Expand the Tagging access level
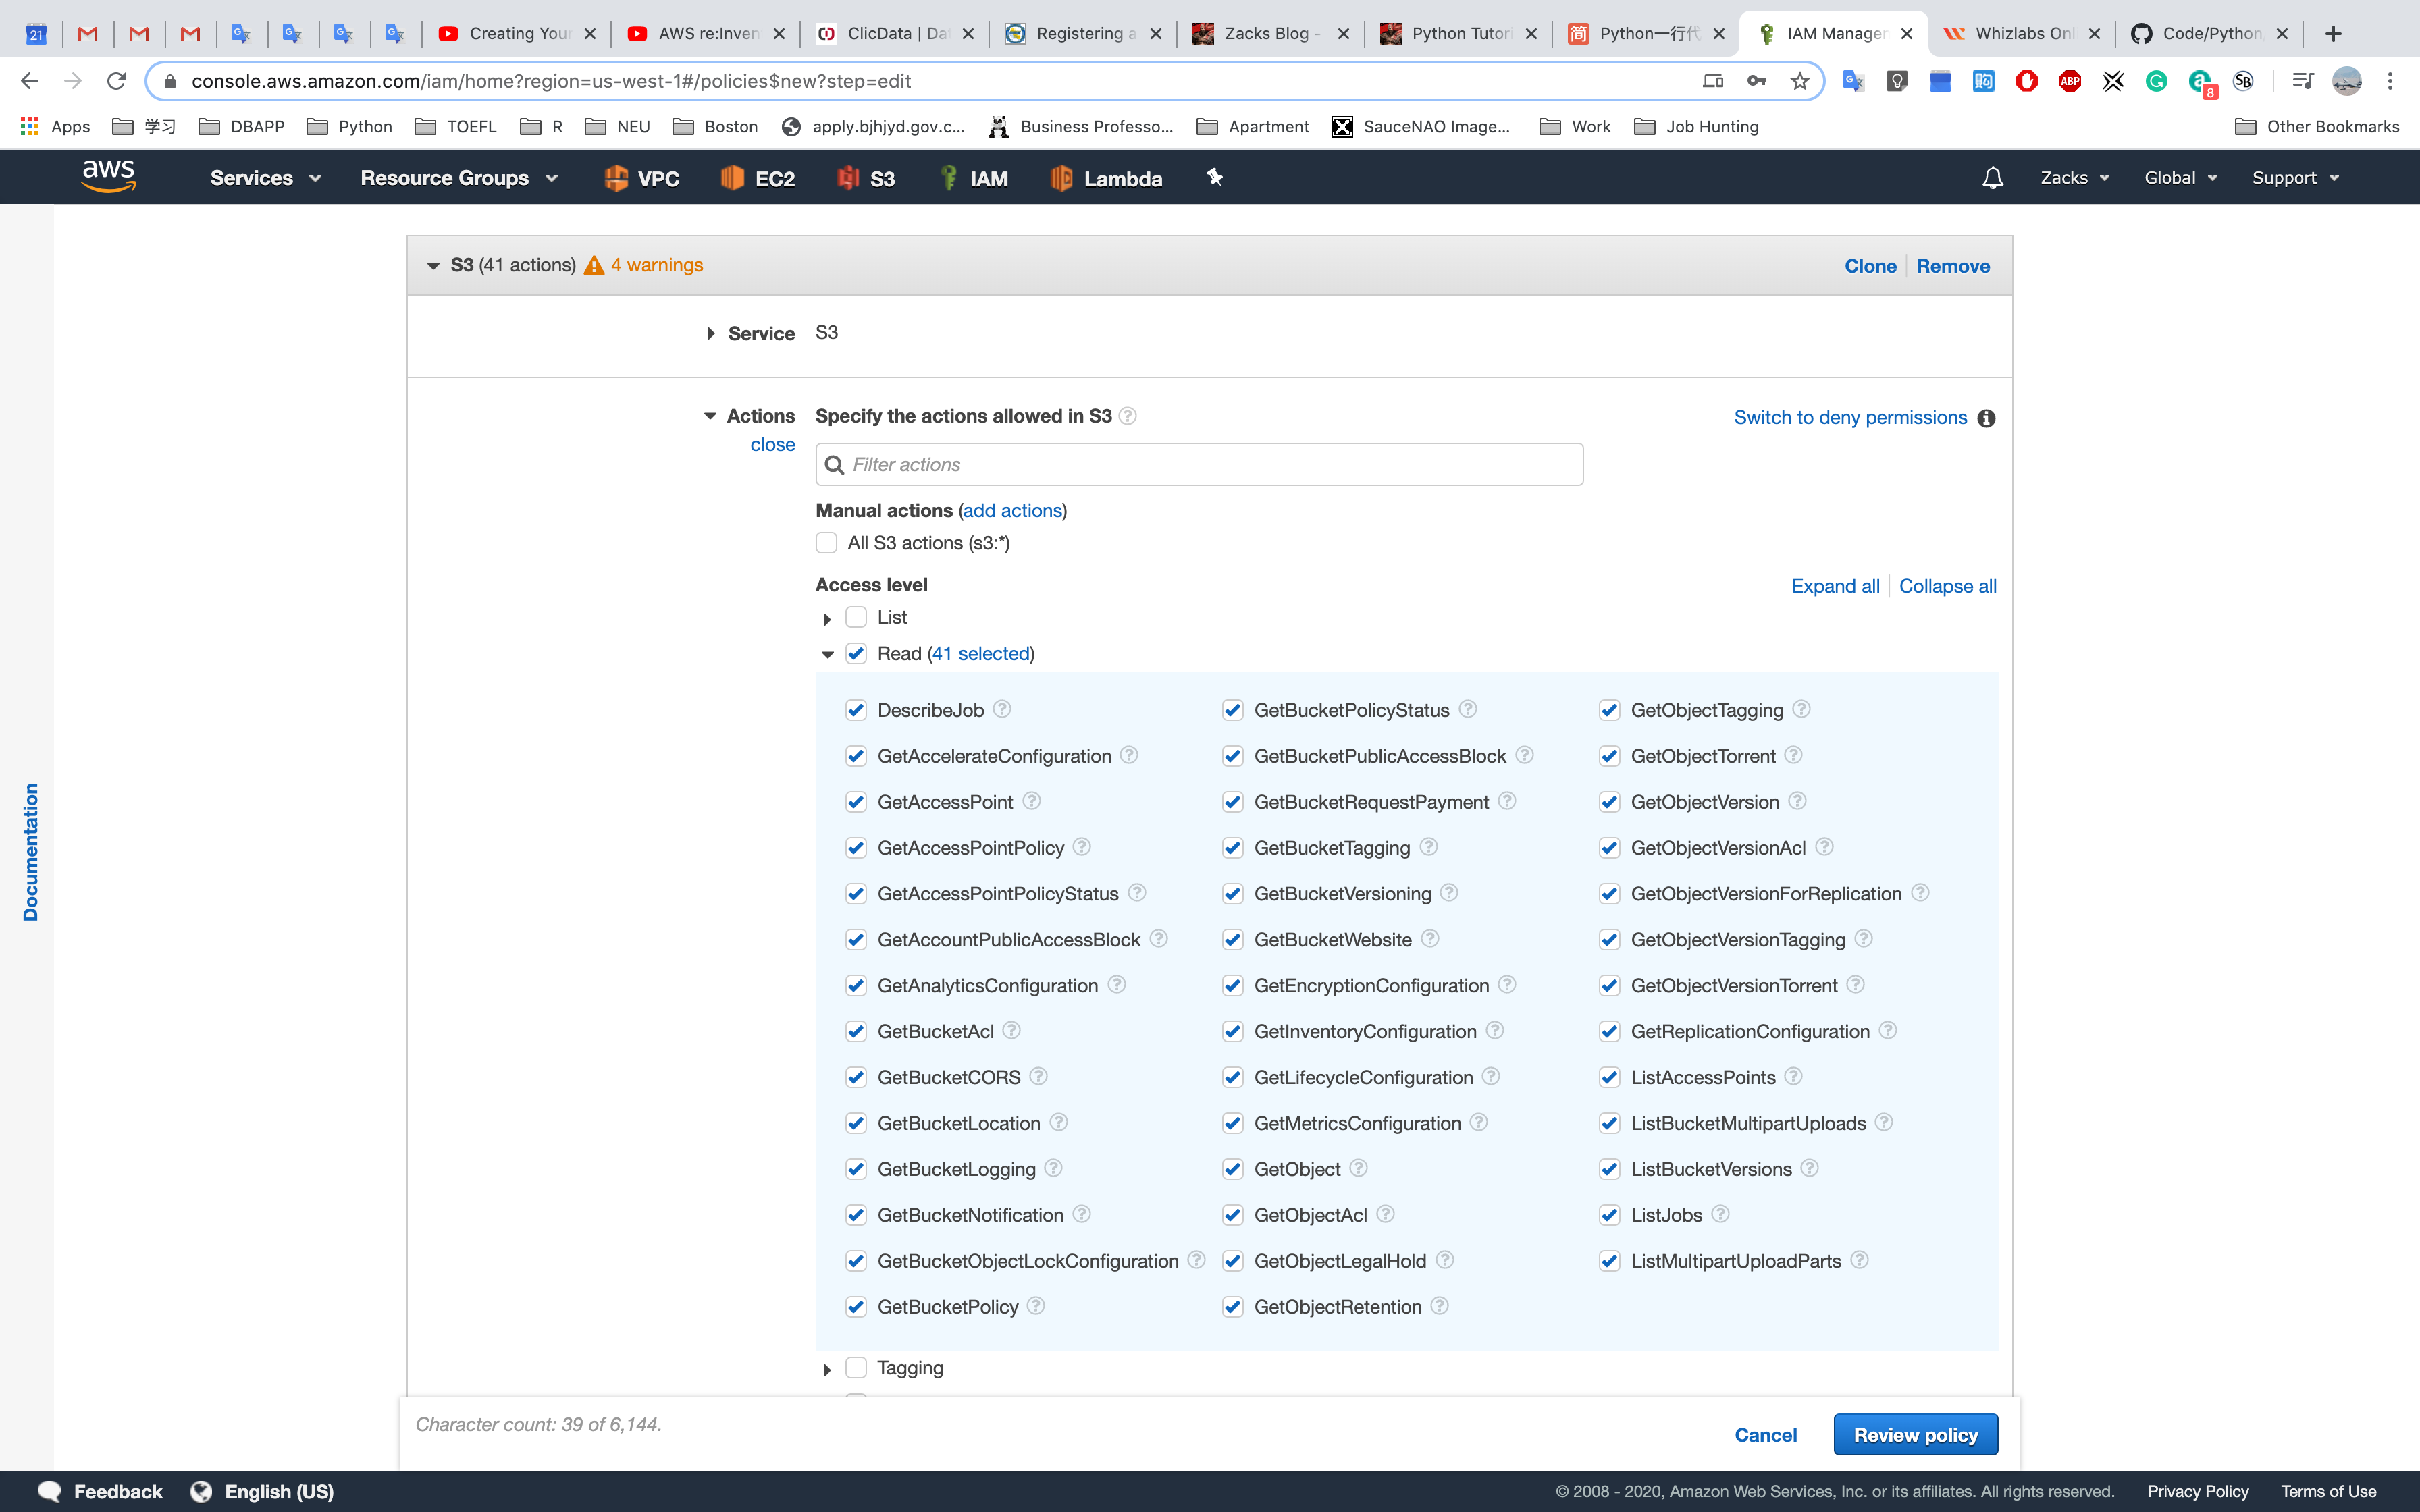Viewport: 2420px width, 1512px height. click(x=827, y=1369)
